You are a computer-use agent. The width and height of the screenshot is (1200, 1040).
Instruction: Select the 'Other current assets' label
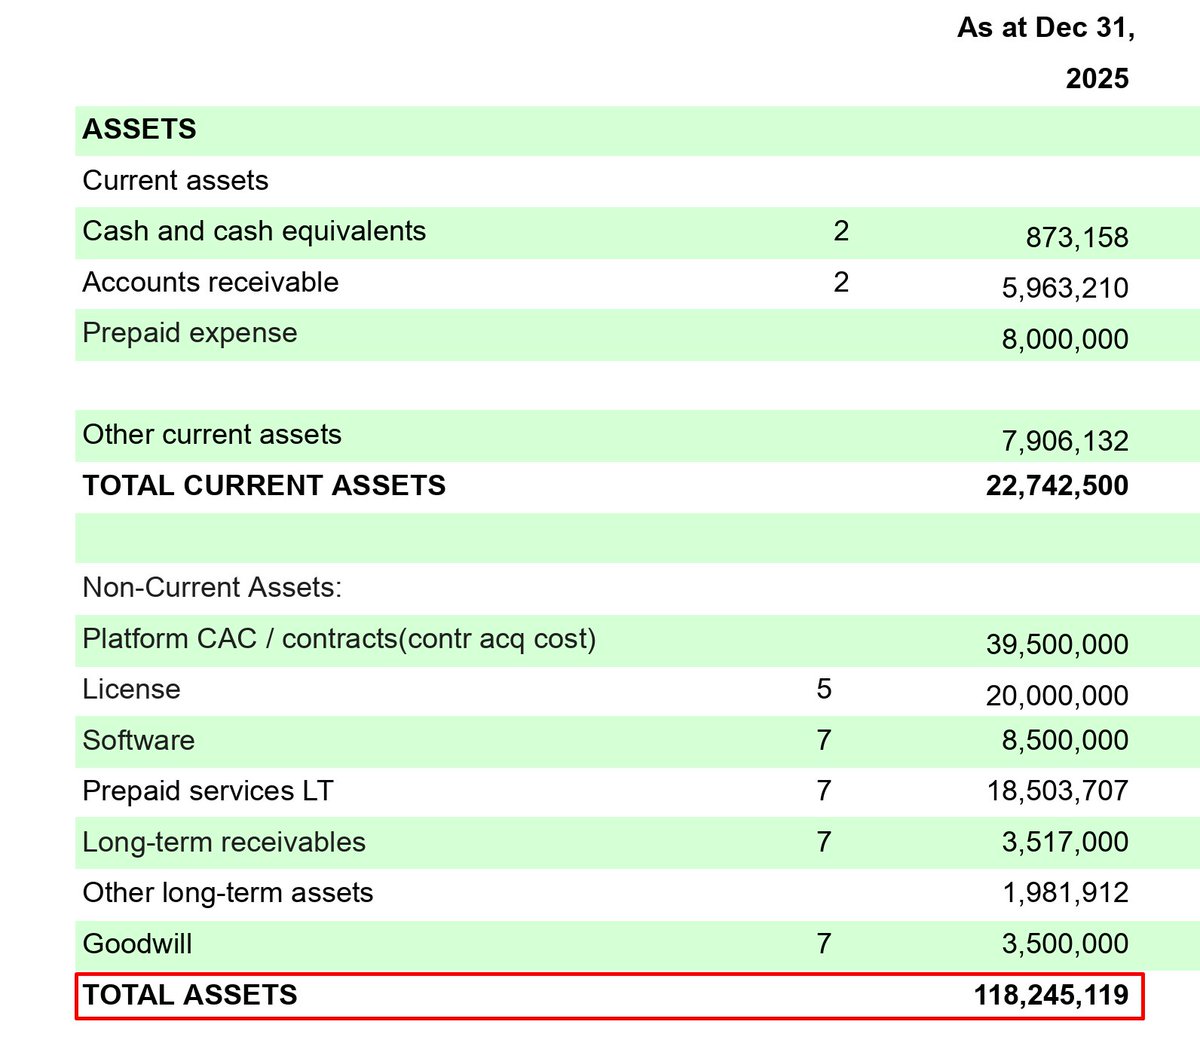[x=212, y=434]
